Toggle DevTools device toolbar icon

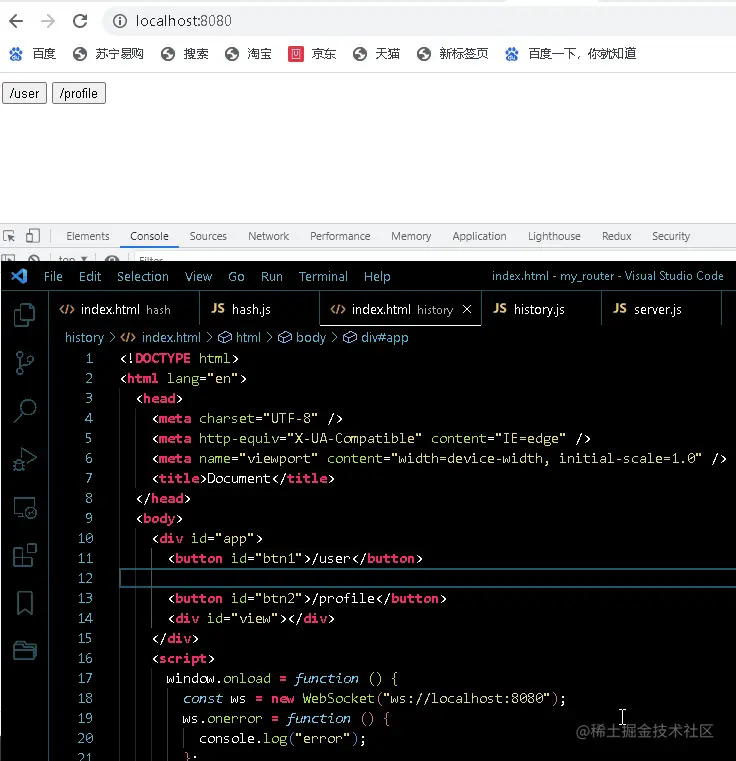tap(33, 236)
